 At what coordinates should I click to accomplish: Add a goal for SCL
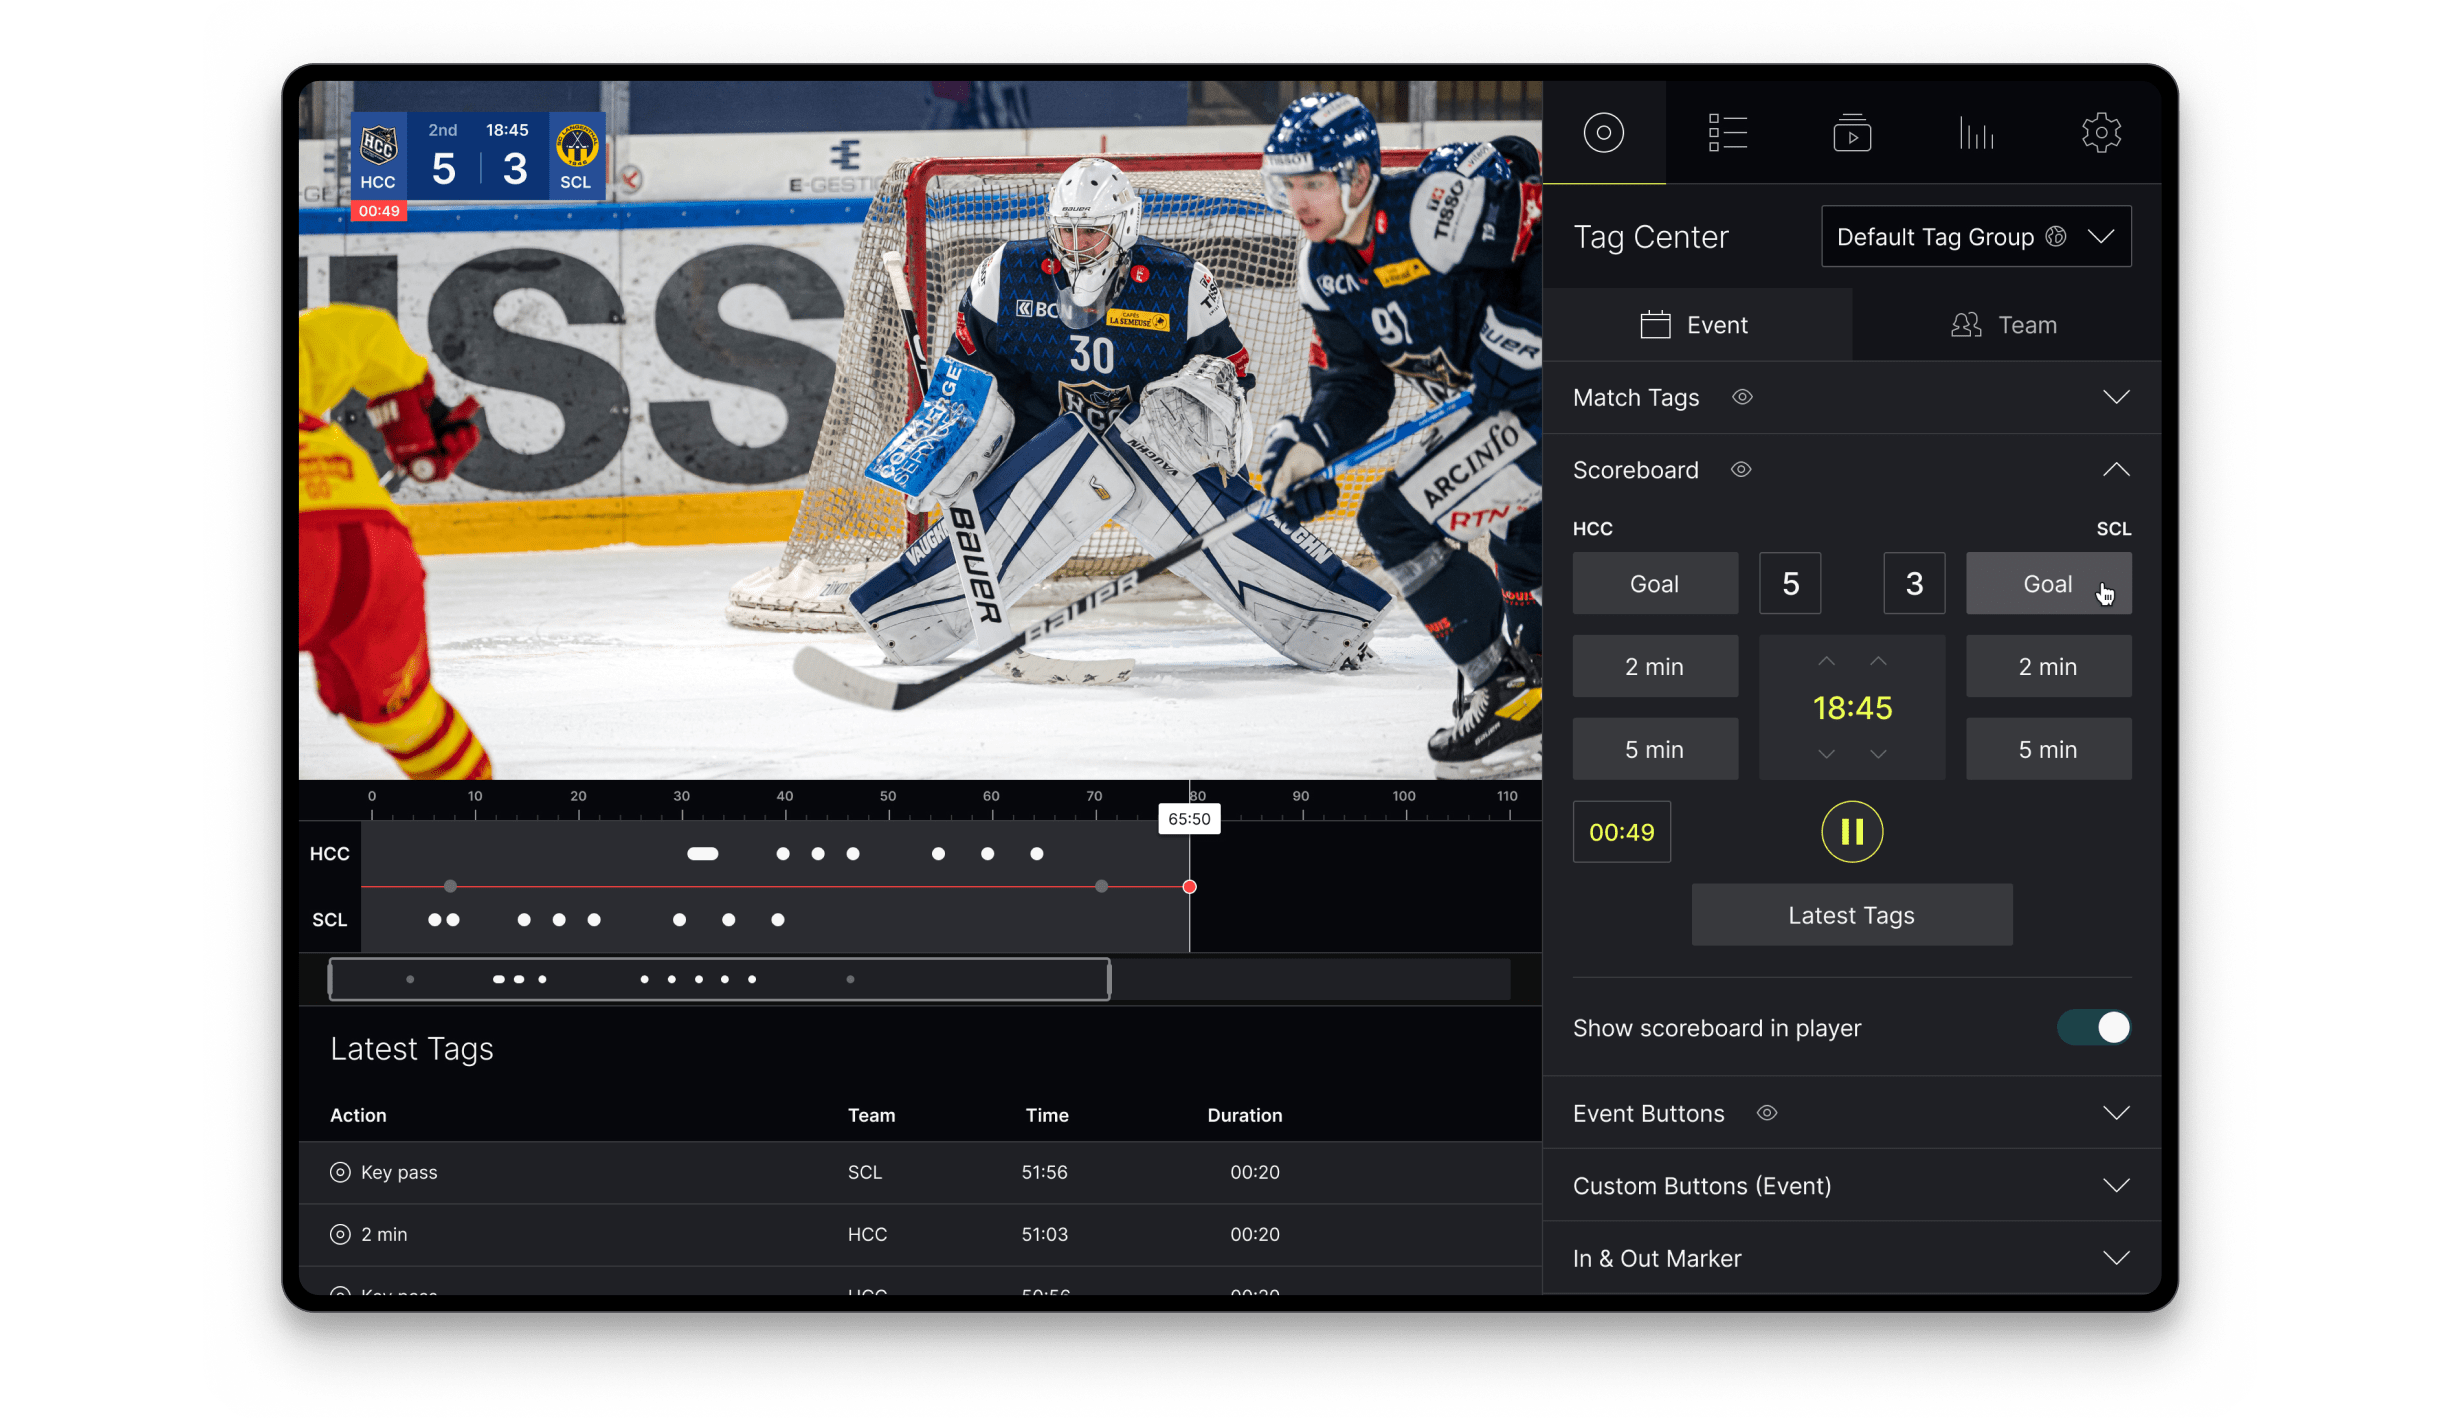[2048, 583]
